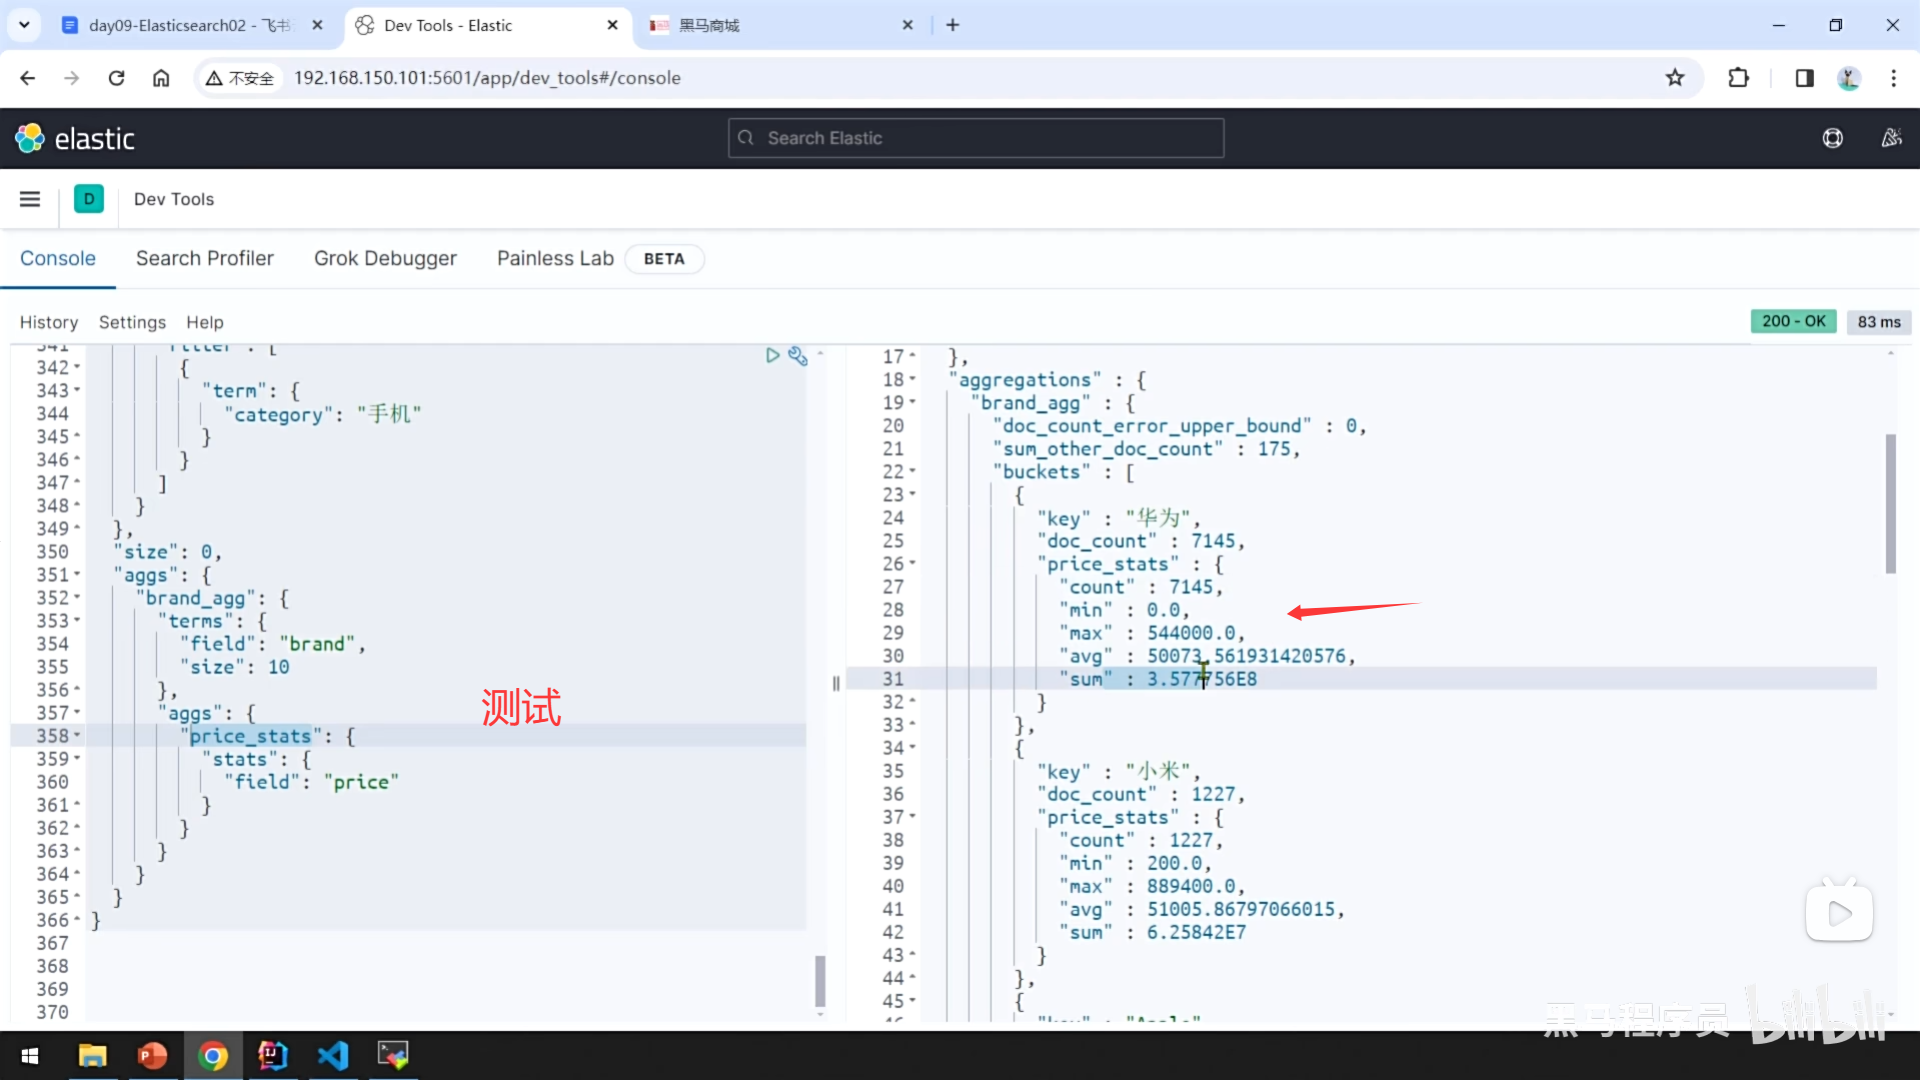Open the console Settings link

coord(132,322)
